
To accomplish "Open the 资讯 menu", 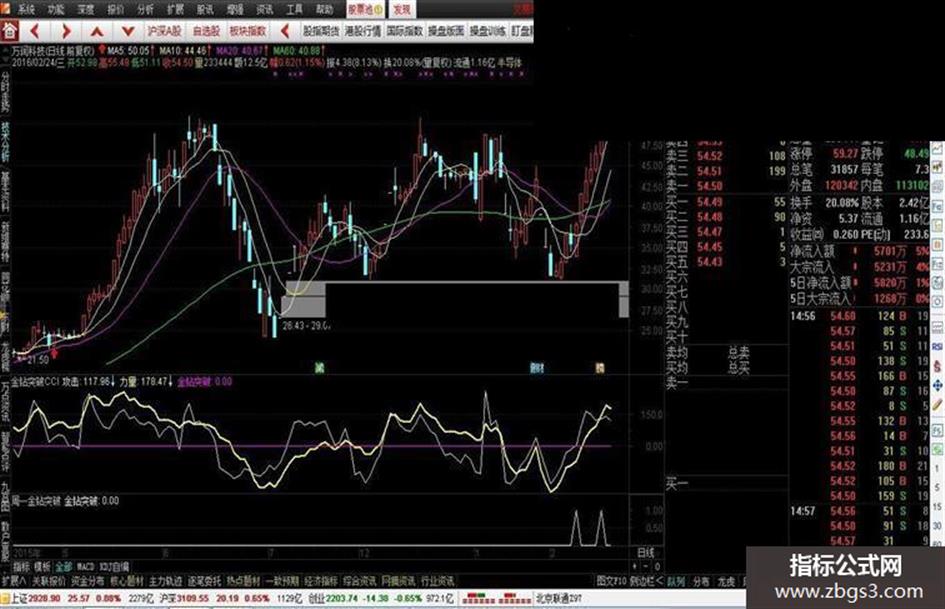I will [x=265, y=9].
